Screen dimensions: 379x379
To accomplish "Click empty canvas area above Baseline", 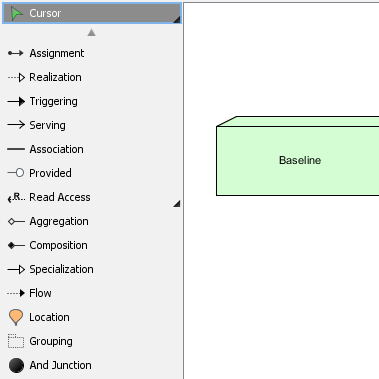I will pos(283,60).
